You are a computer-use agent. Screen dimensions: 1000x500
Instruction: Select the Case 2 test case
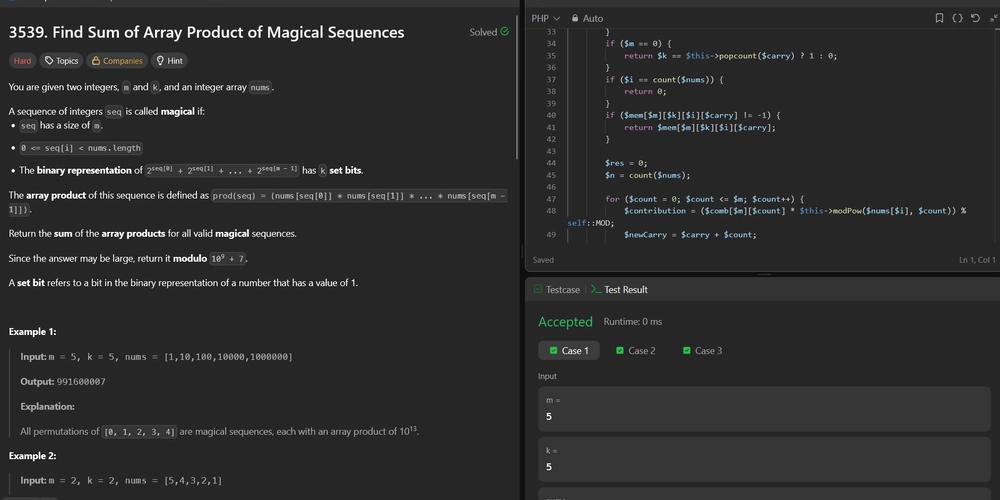[636, 351]
